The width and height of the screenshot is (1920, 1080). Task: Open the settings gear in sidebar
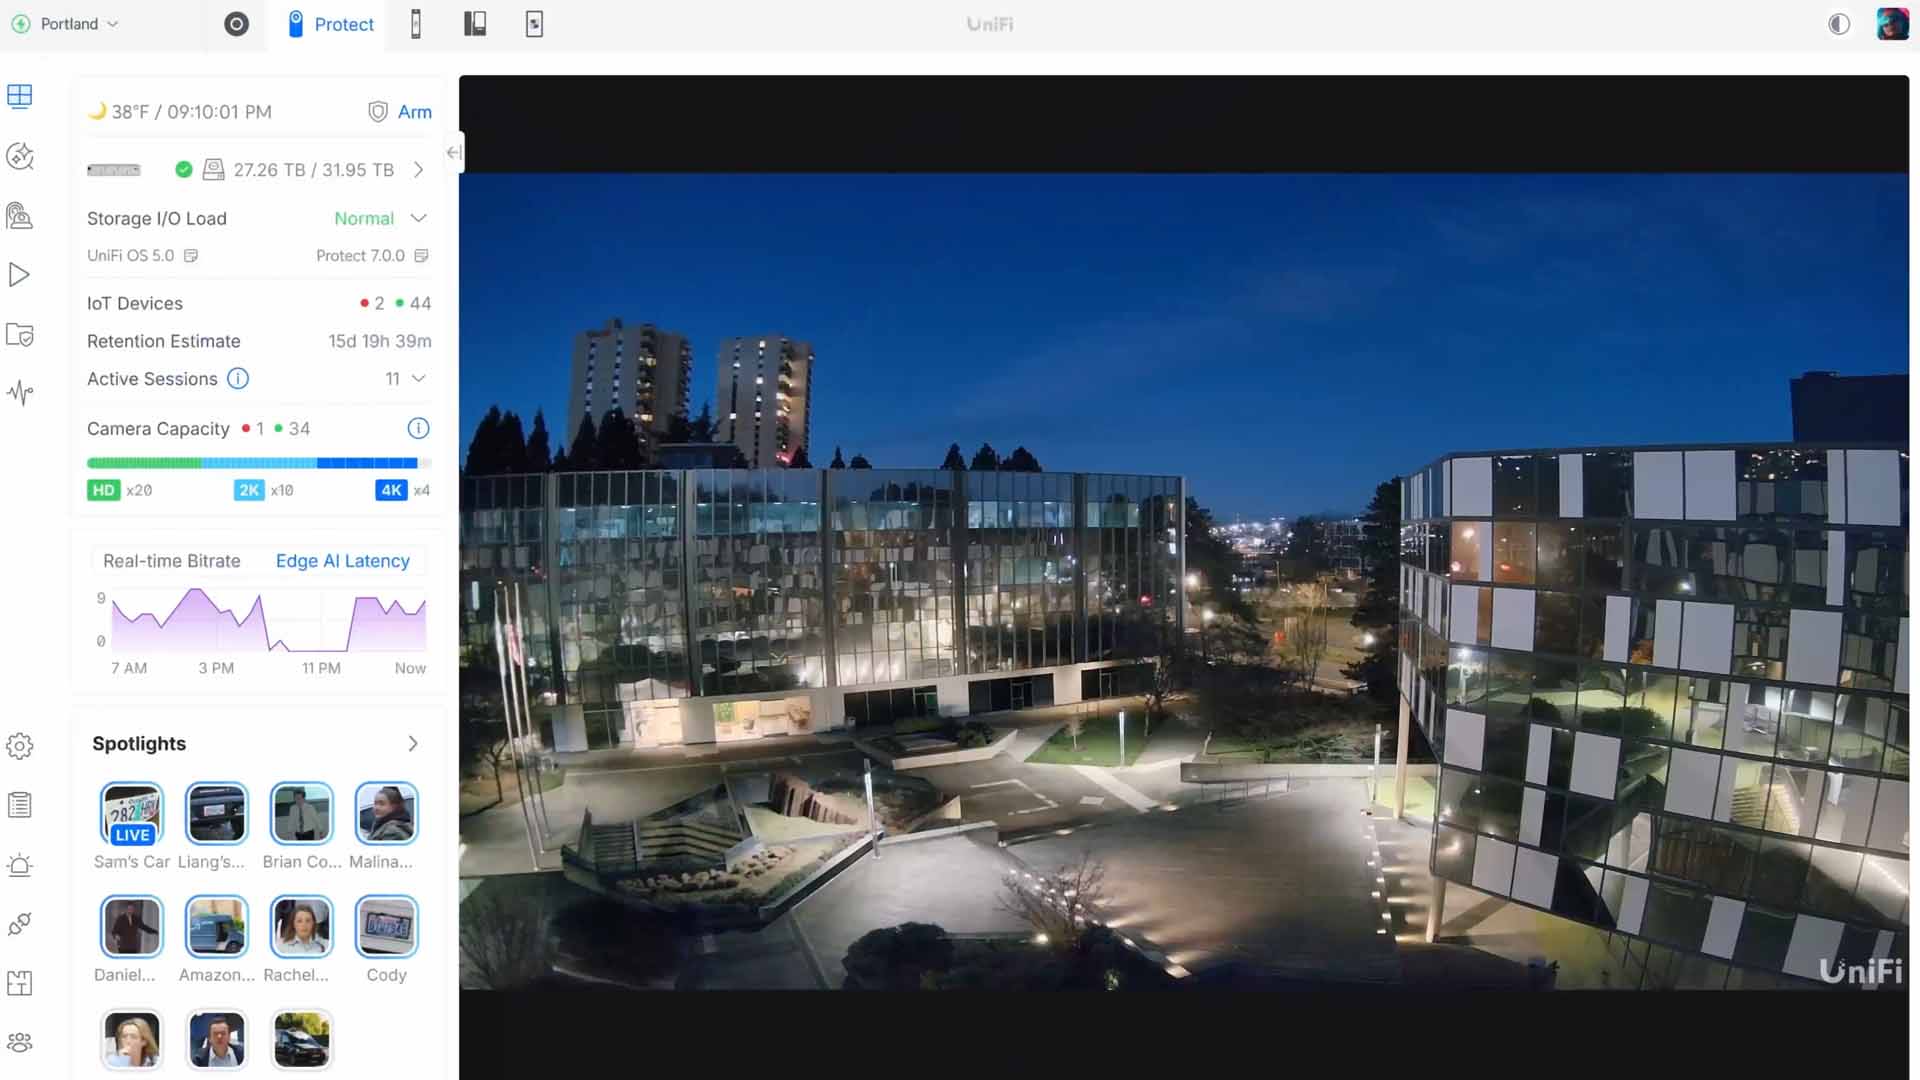pos(20,746)
